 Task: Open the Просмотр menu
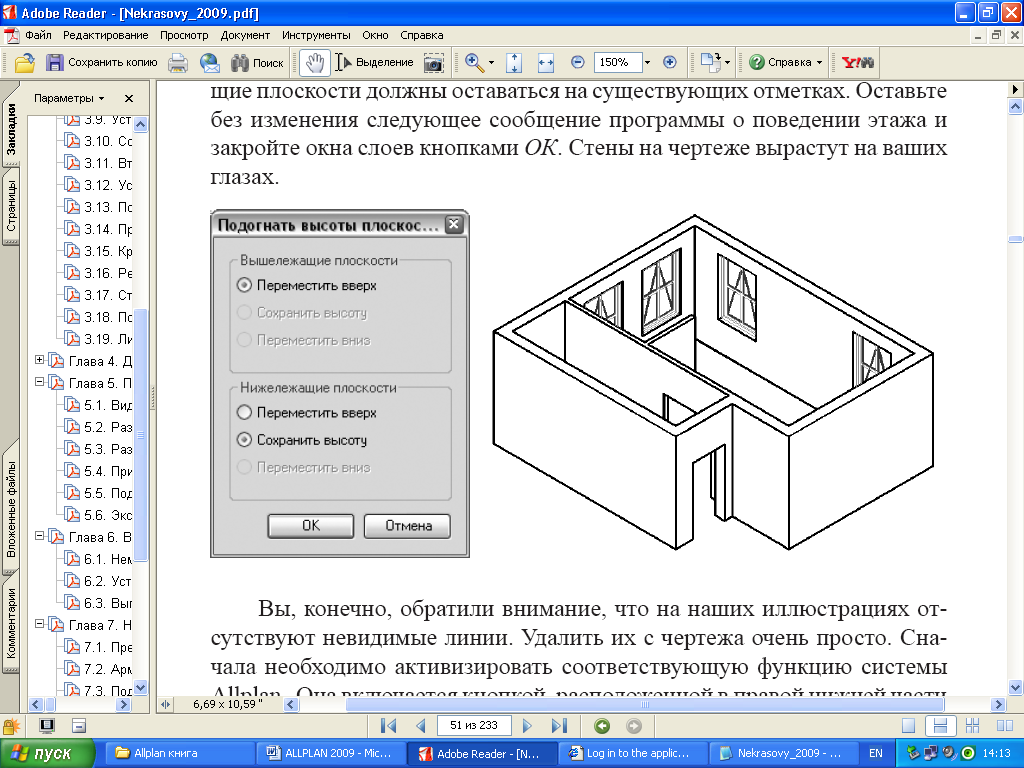pyautogui.click(x=184, y=35)
